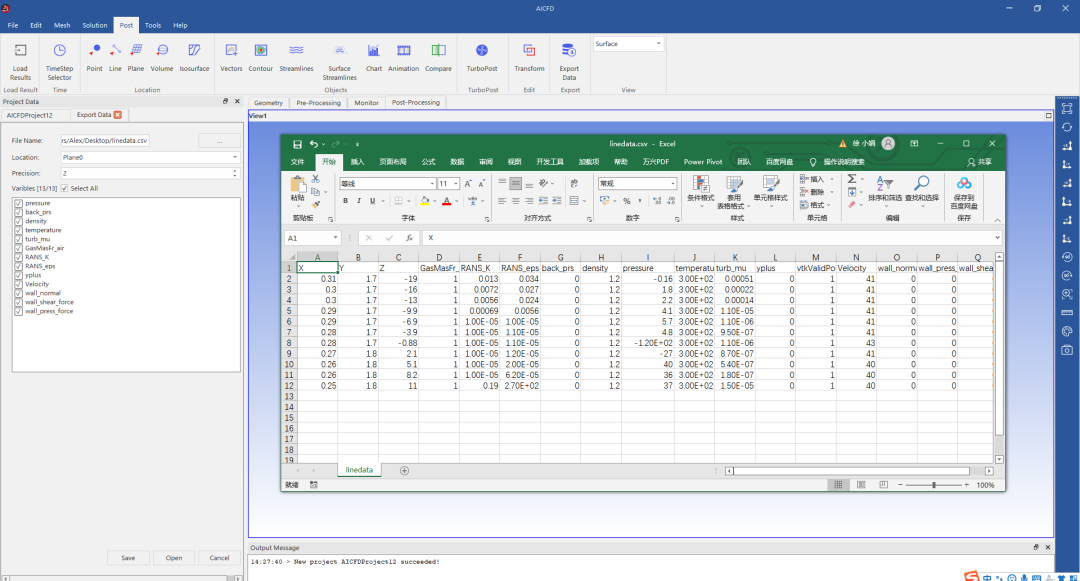The height and width of the screenshot is (581, 1080).
Task: Click the Excel zoom slider handle
Action: pos(934,485)
